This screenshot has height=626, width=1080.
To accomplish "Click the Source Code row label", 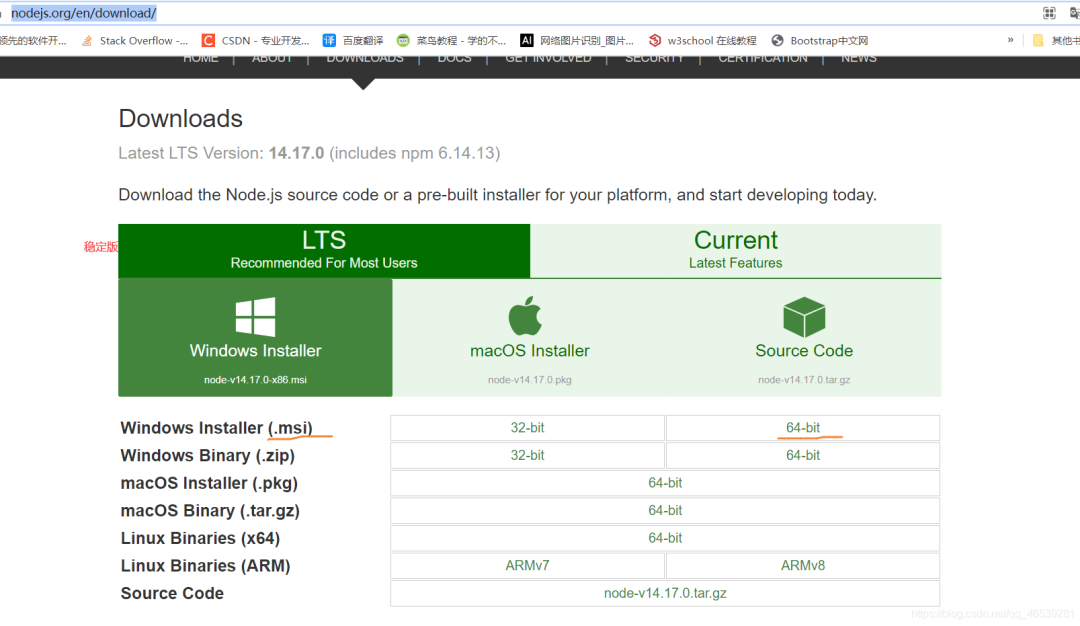I will (172, 593).
